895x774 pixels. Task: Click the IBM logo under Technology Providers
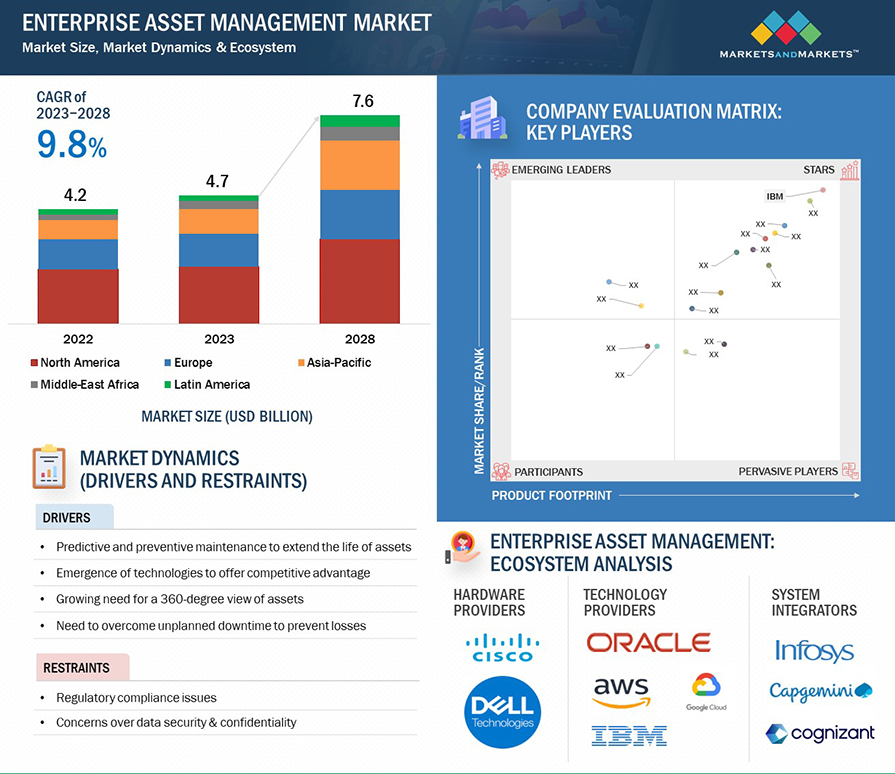(629, 736)
